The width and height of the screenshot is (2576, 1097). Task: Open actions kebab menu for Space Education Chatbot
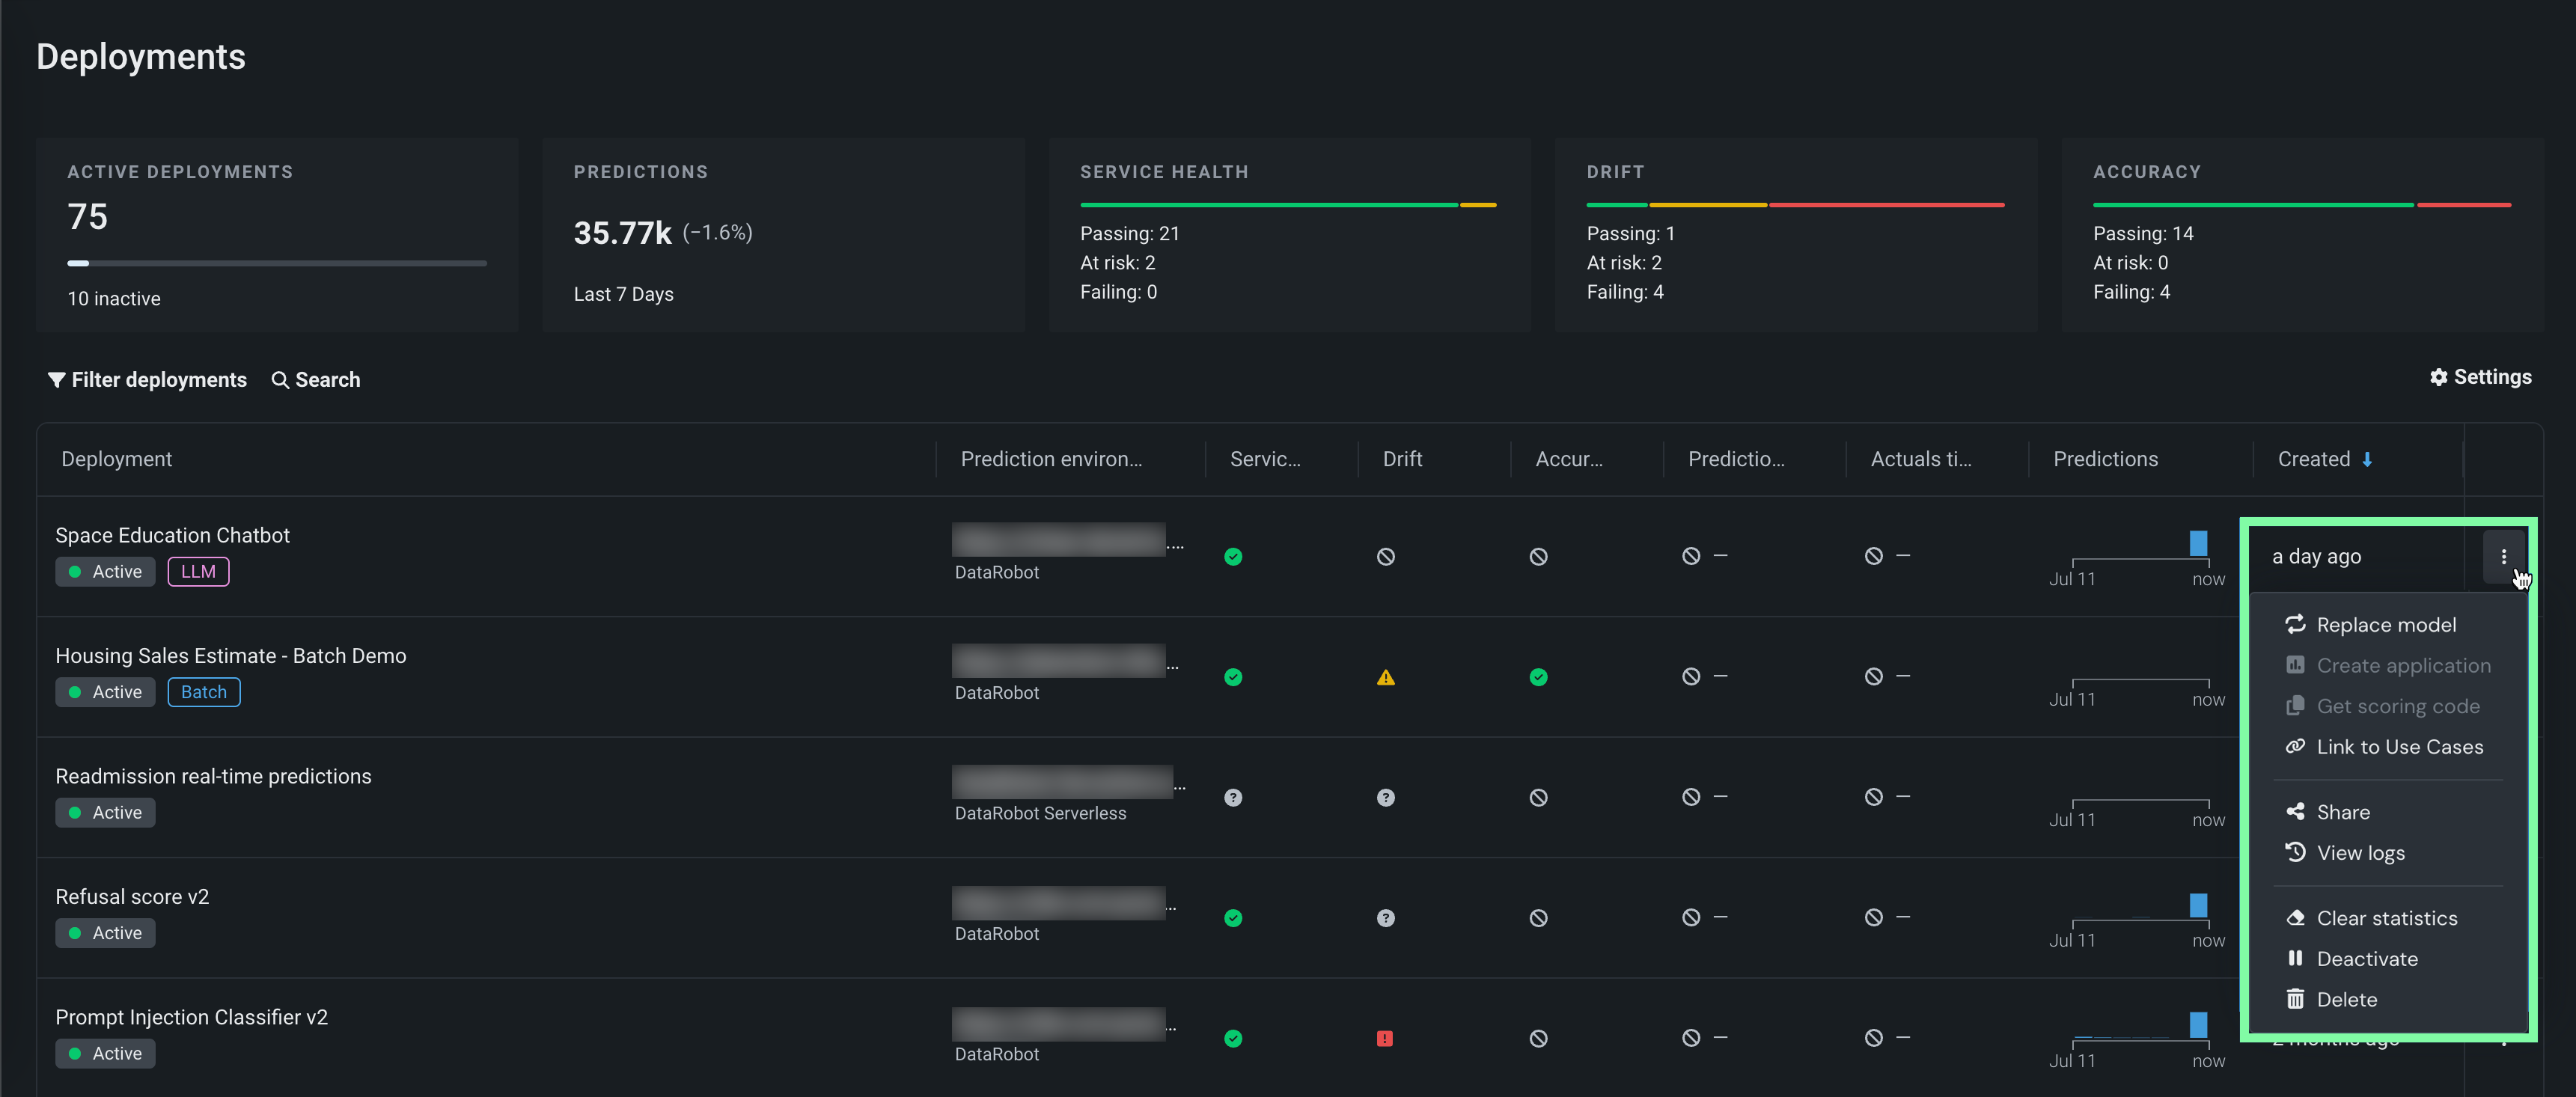(2503, 556)
